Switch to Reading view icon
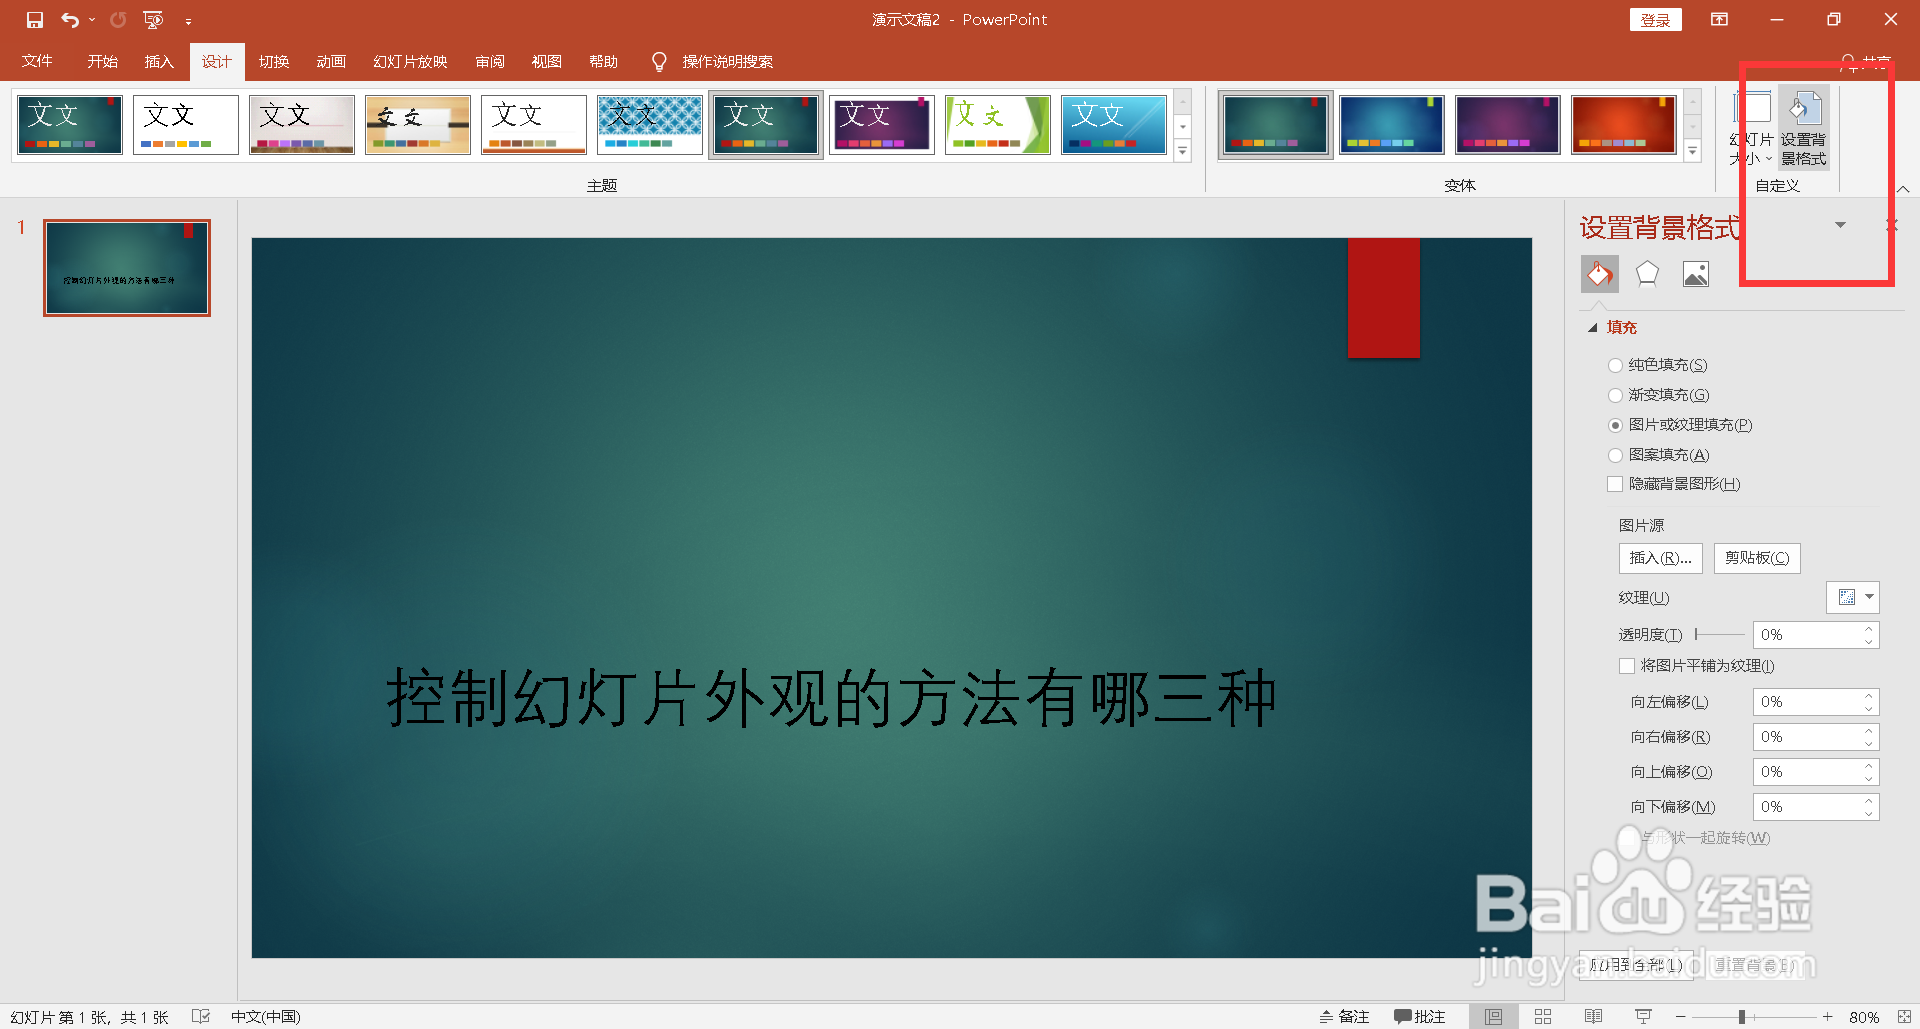1920x1029 pixels. [1593, 1016]
